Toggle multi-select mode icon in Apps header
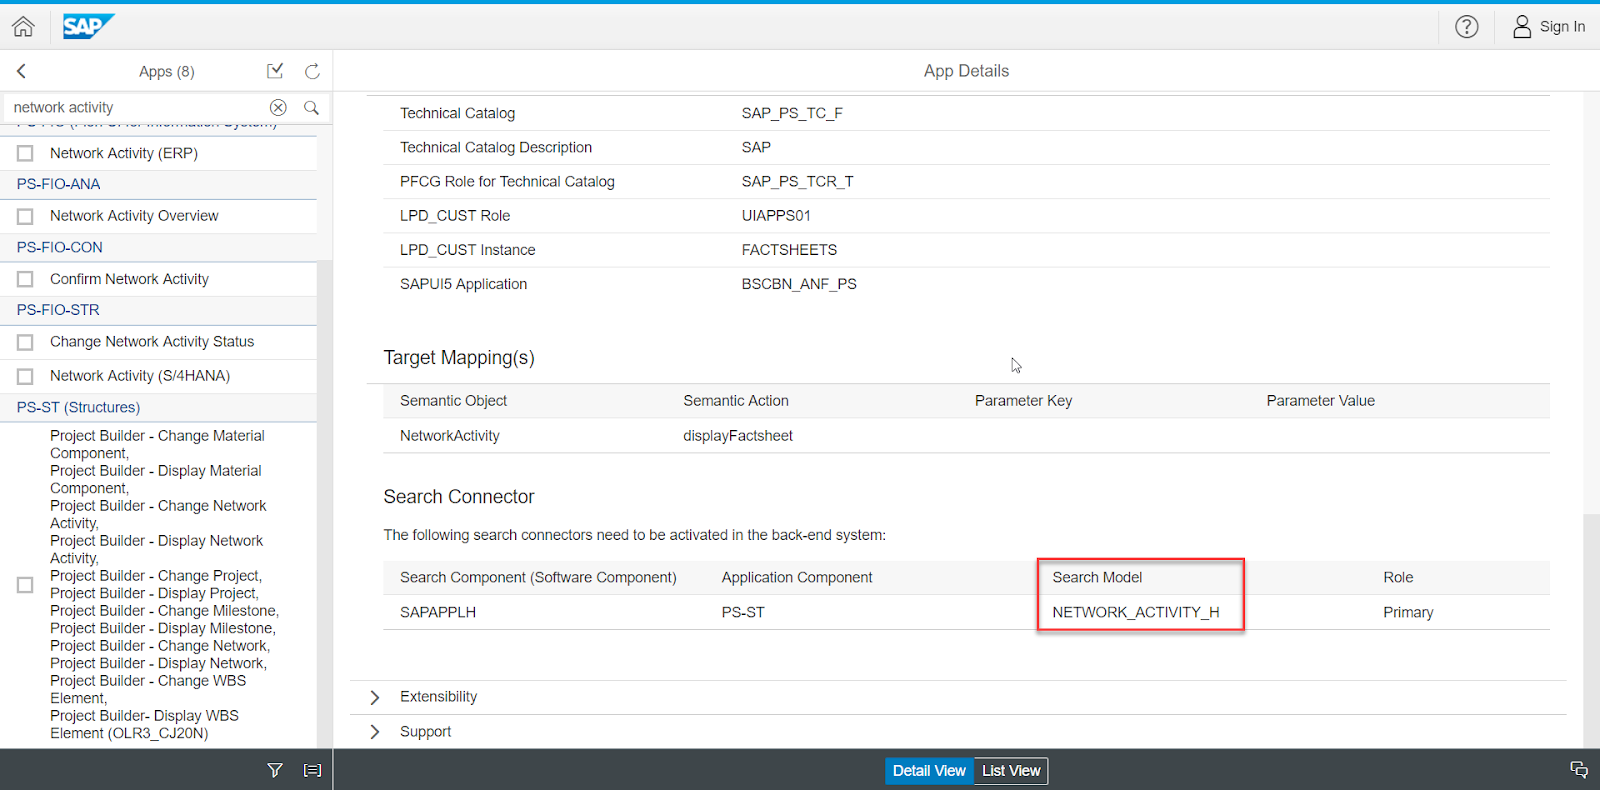Viewport: 1600px width, 790px height. pyautogui.click(x=275, y=71)
